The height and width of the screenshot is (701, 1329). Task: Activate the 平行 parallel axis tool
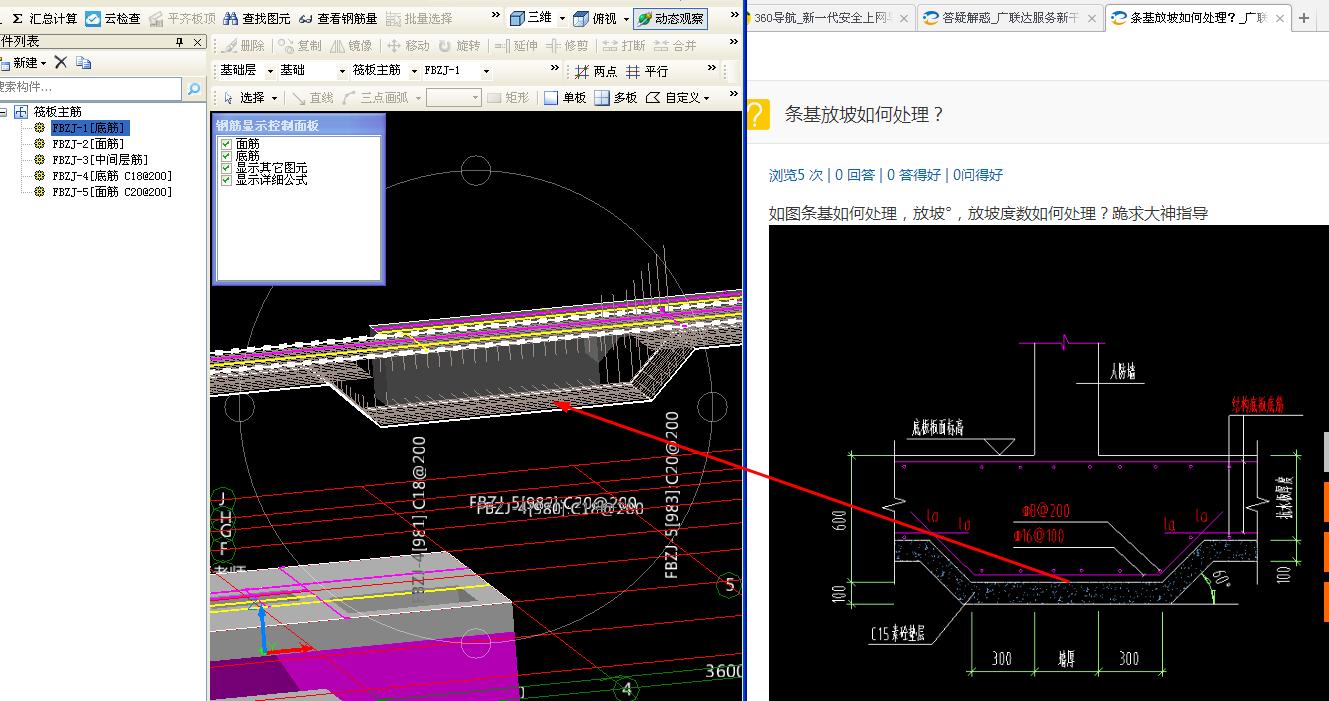pos(647,72)
